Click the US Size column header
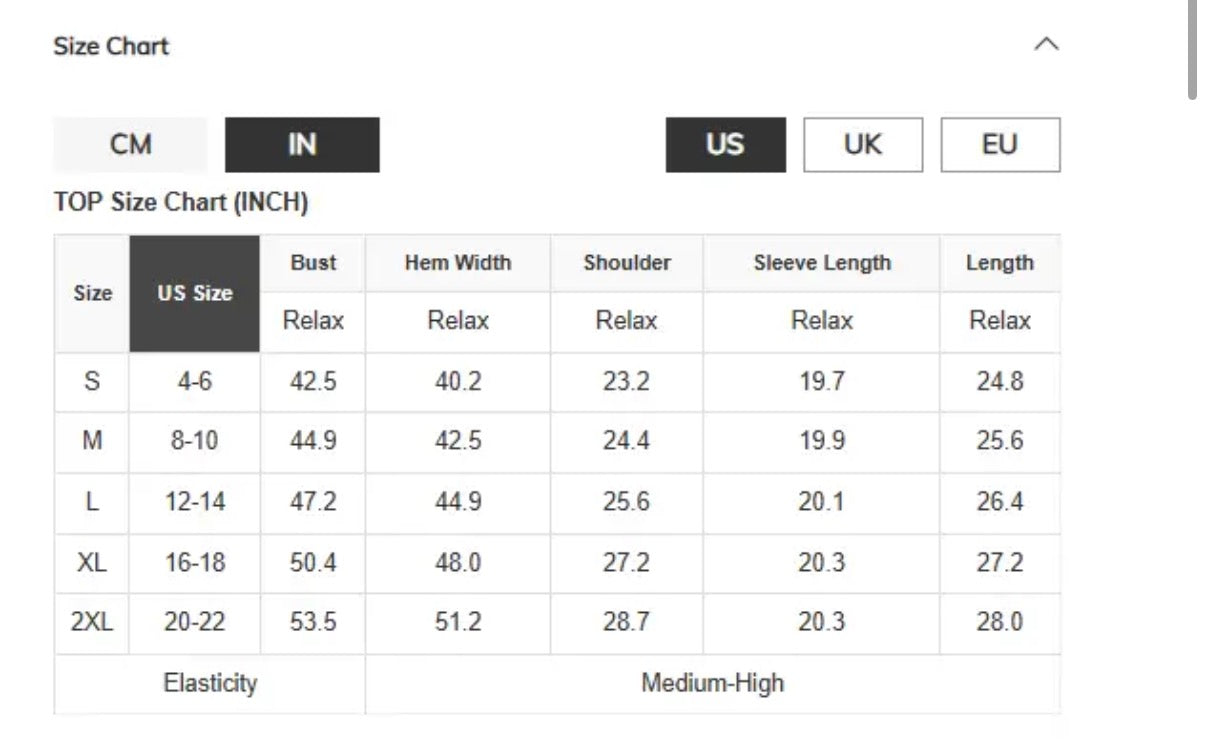 pyautogui.click(x=194, y=293)
